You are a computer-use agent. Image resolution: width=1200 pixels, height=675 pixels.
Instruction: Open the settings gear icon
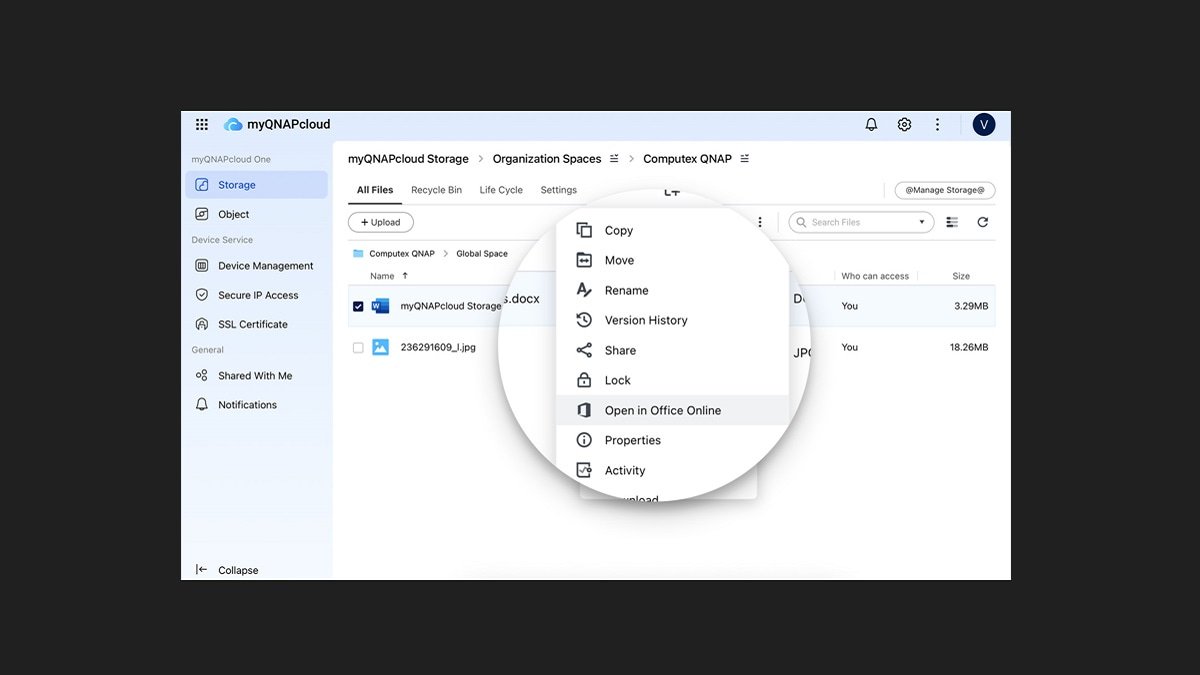click(904, 125)
